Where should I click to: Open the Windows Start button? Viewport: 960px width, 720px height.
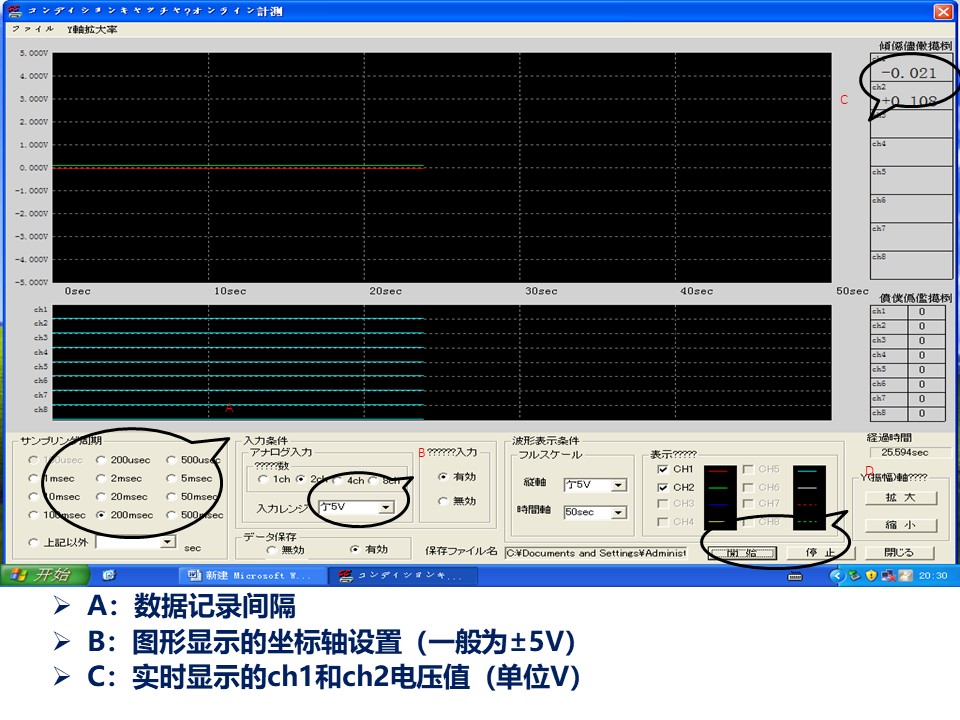point(44,575)
